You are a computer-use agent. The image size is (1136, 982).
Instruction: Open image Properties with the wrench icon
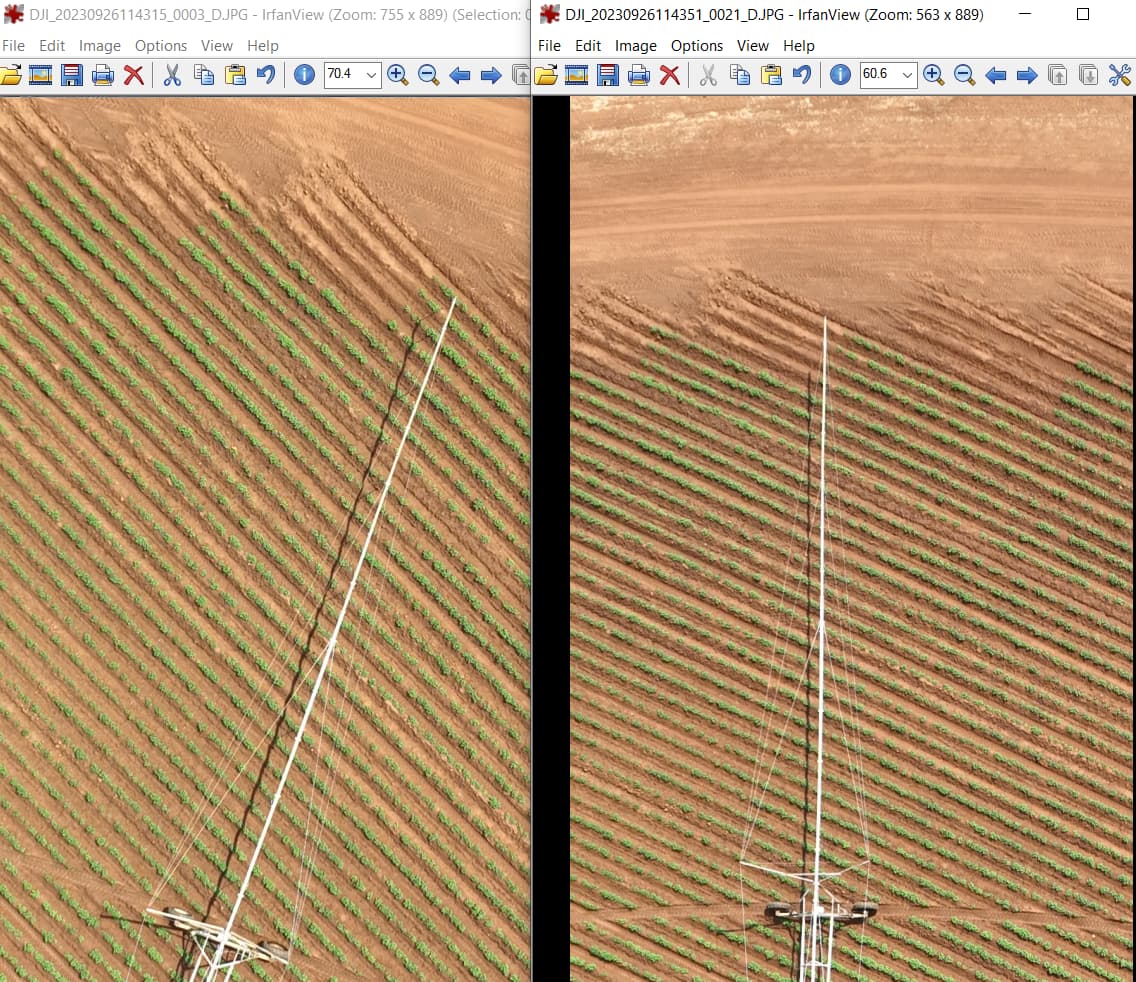pyautogui.click(x=1119, y=75)
